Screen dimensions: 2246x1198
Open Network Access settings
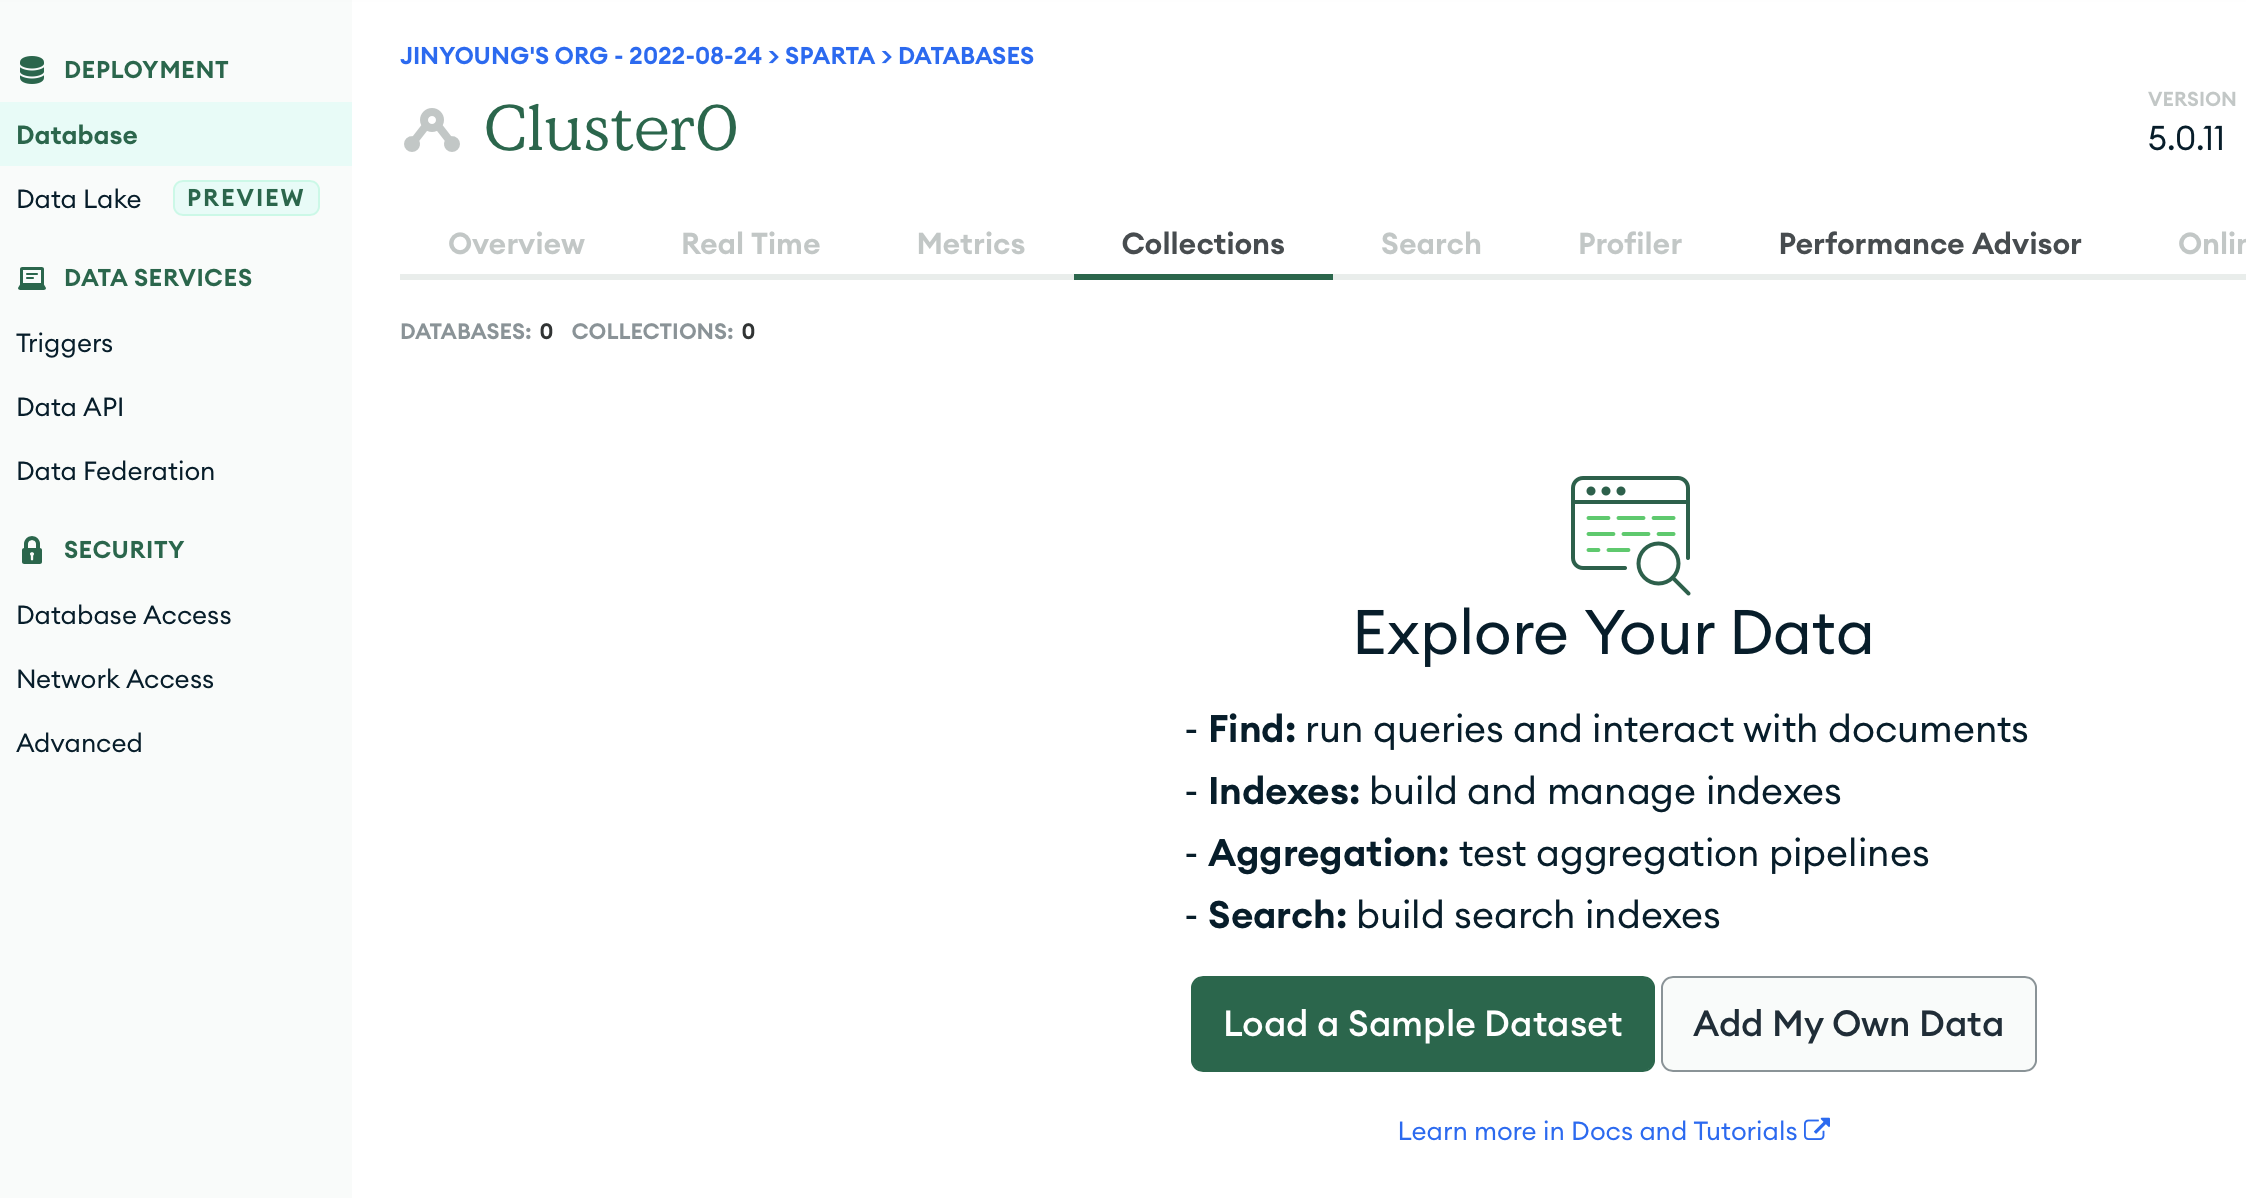(x=115, y=679)
